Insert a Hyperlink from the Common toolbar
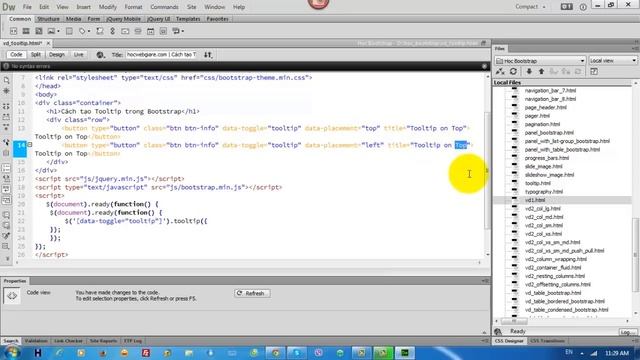640x360 pixels. coord(112,31)
